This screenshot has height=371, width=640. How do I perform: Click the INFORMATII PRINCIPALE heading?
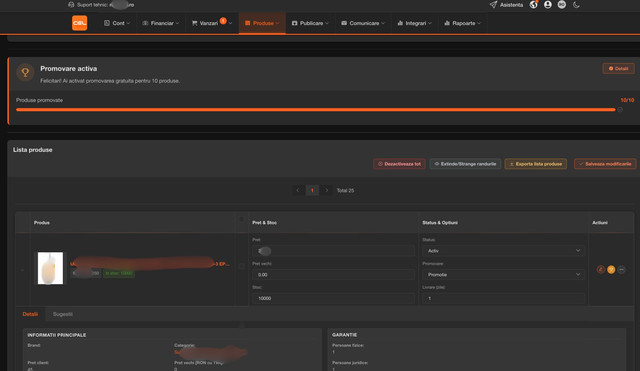tap(57, 335)
